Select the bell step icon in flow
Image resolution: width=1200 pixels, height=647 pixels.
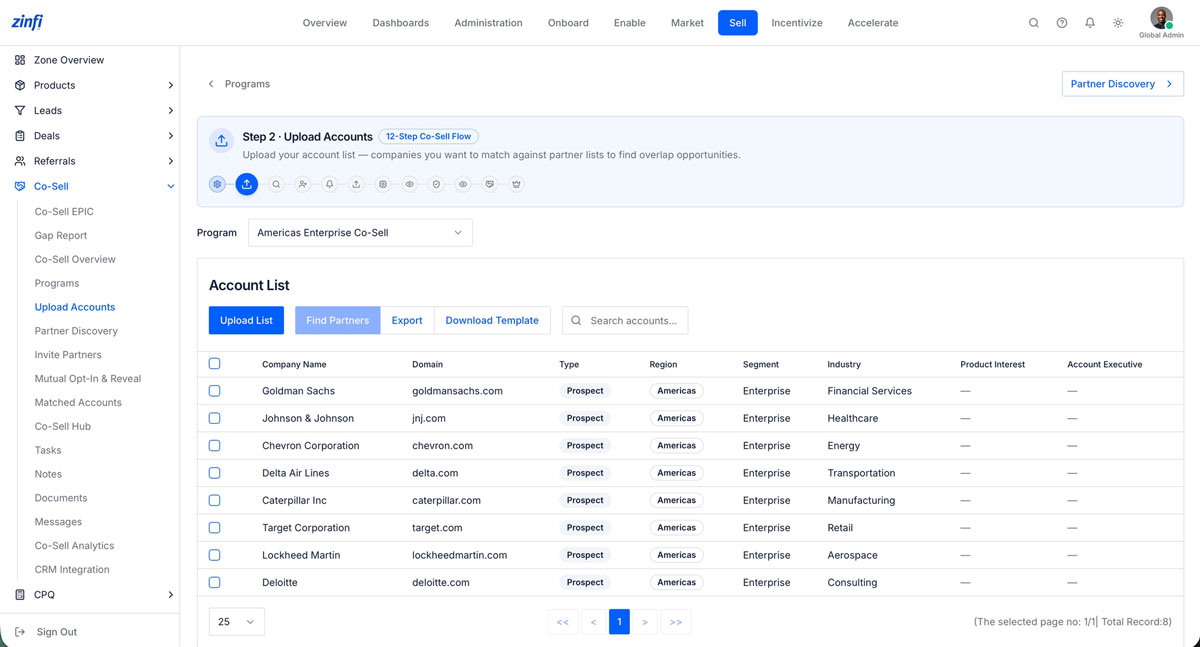329,184
